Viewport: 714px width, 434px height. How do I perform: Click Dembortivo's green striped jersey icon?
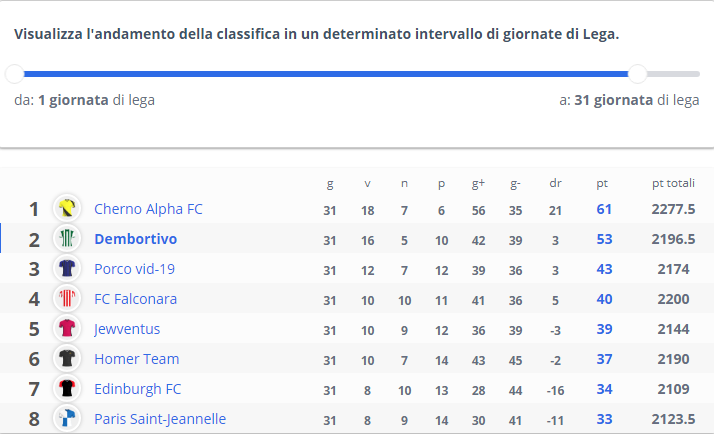coord(67,238)
